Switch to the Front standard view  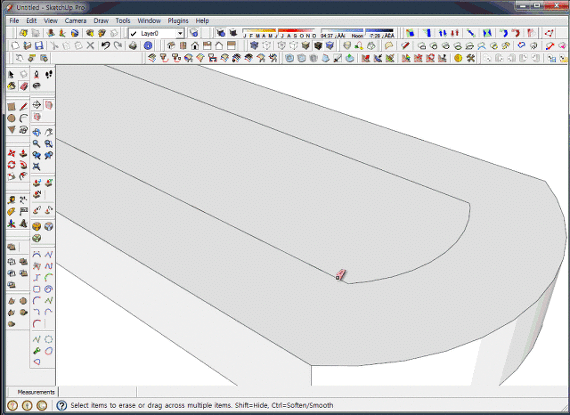[195, 46]
